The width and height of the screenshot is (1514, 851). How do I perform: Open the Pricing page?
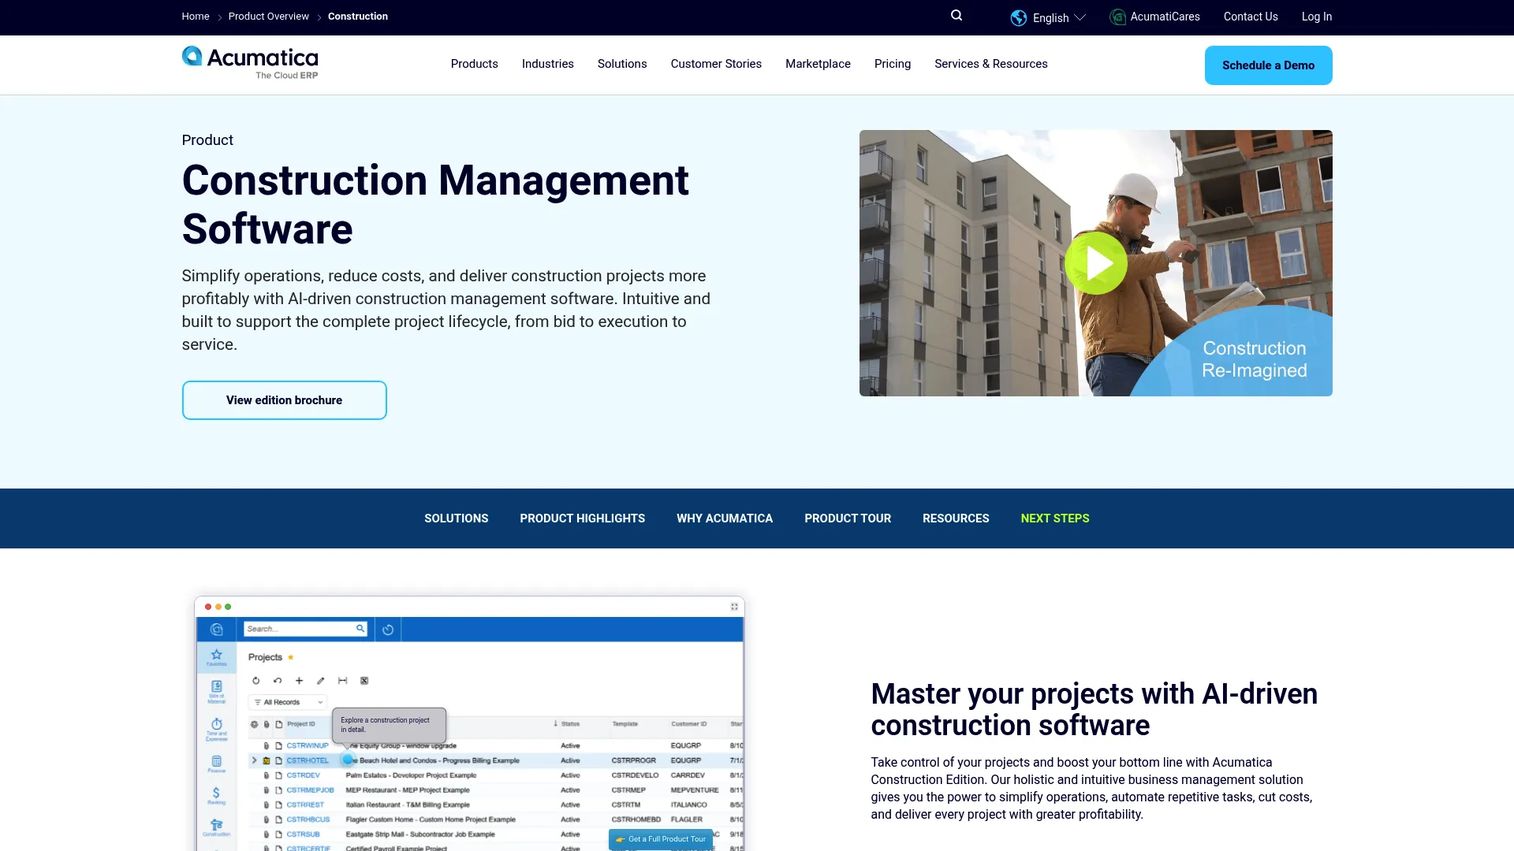point(892,64)
